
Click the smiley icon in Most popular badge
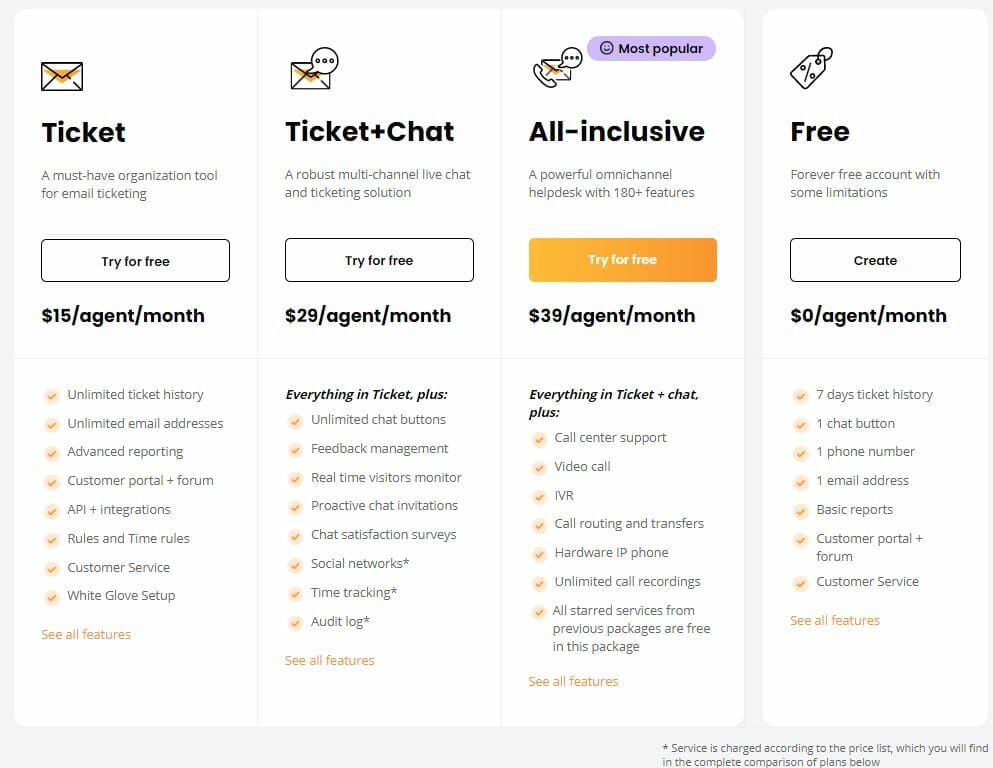[x=608, y=47]
